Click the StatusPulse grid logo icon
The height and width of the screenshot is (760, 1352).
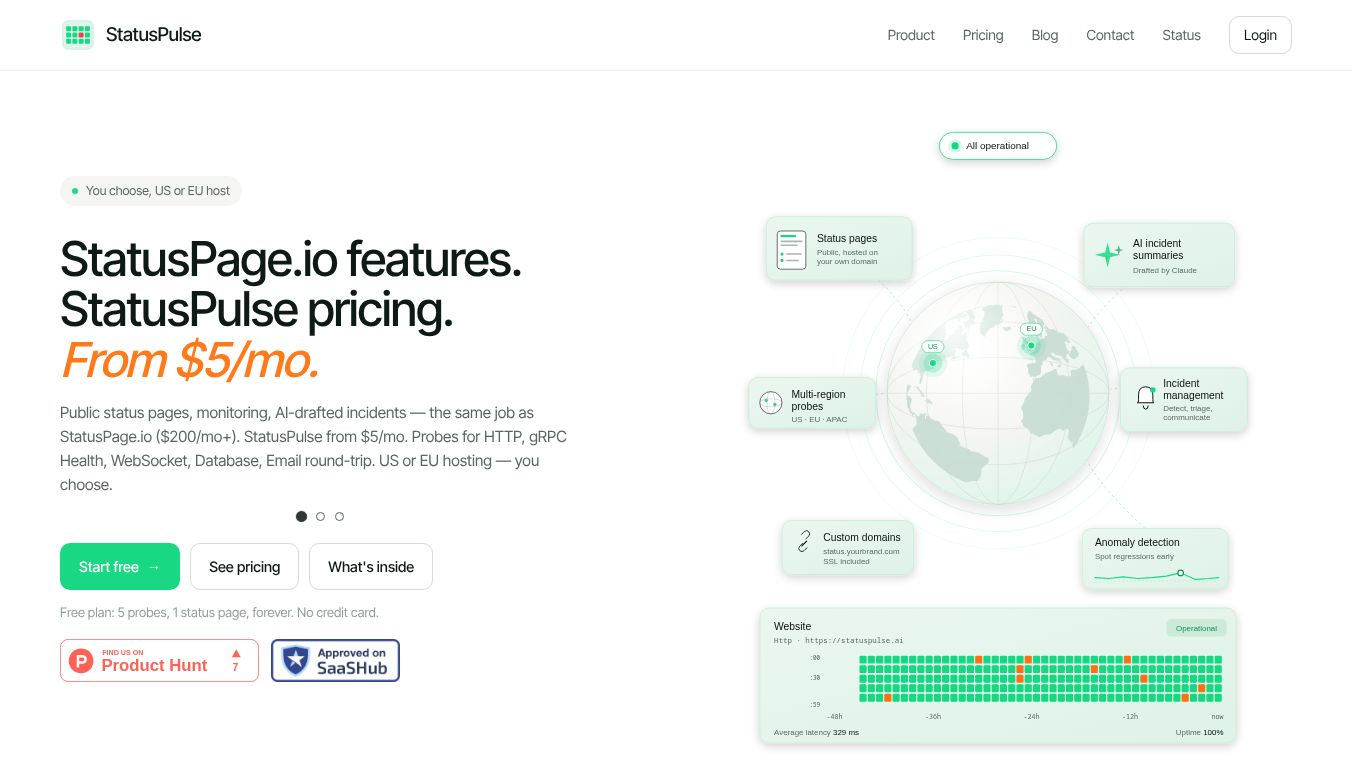click(x=78, y=35)
